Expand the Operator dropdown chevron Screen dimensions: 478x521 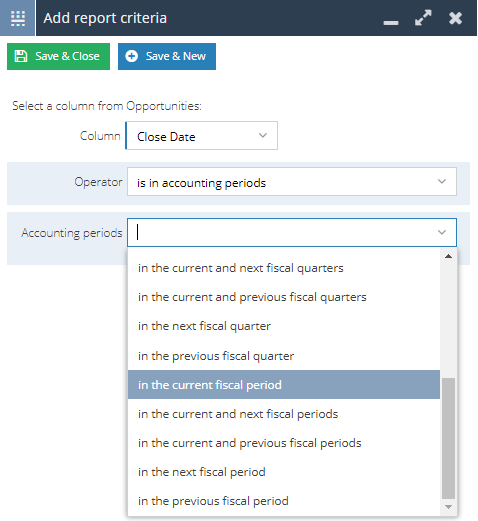point(442,181)
